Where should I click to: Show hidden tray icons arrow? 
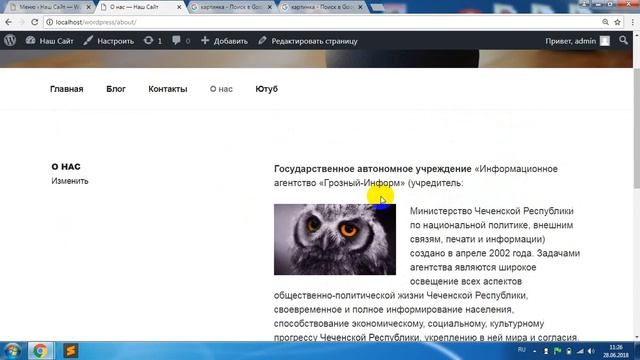coord(534,351)
